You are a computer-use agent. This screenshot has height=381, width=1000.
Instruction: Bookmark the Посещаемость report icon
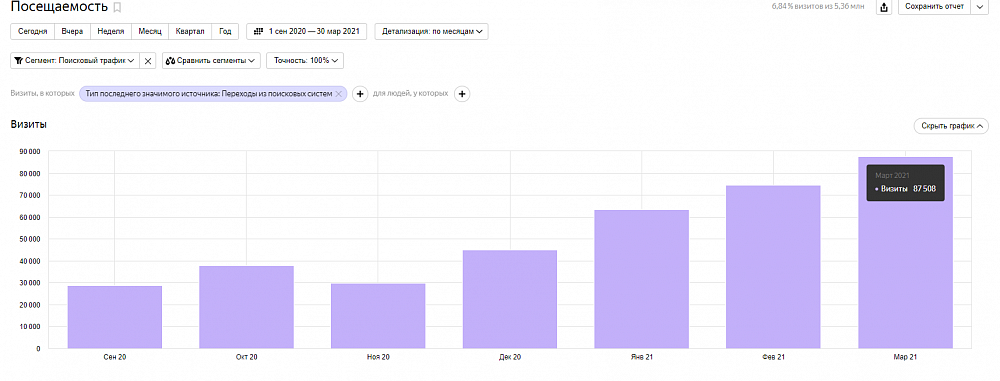(x=117, y=8)
